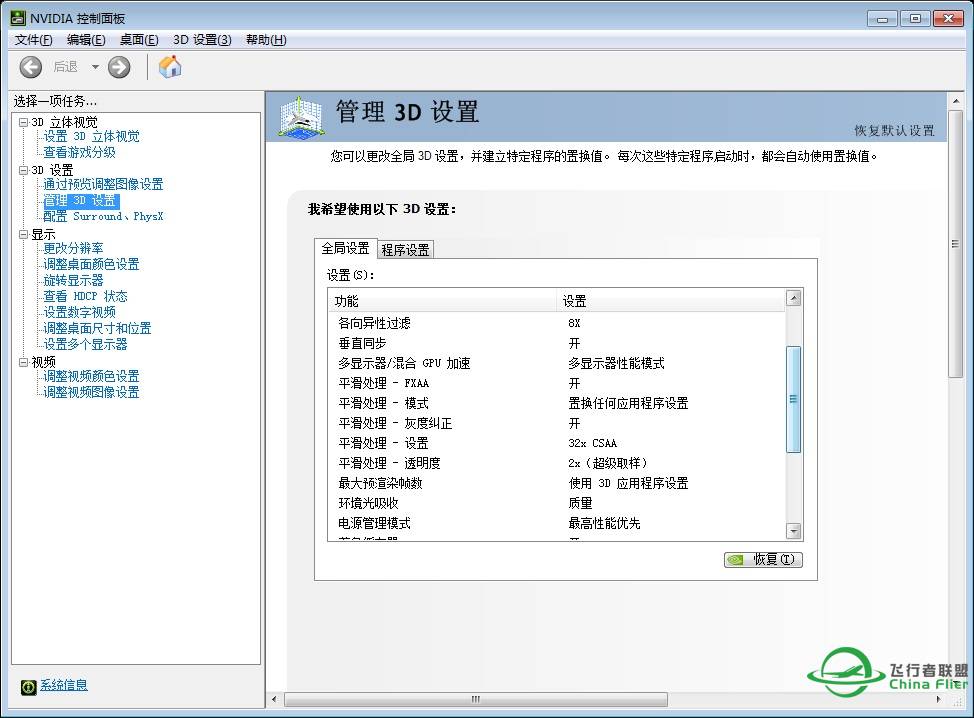The width and height of the screenshot is (974, 718).
Task: Select 管理 3D 设置 in tree
Action: 80,201
